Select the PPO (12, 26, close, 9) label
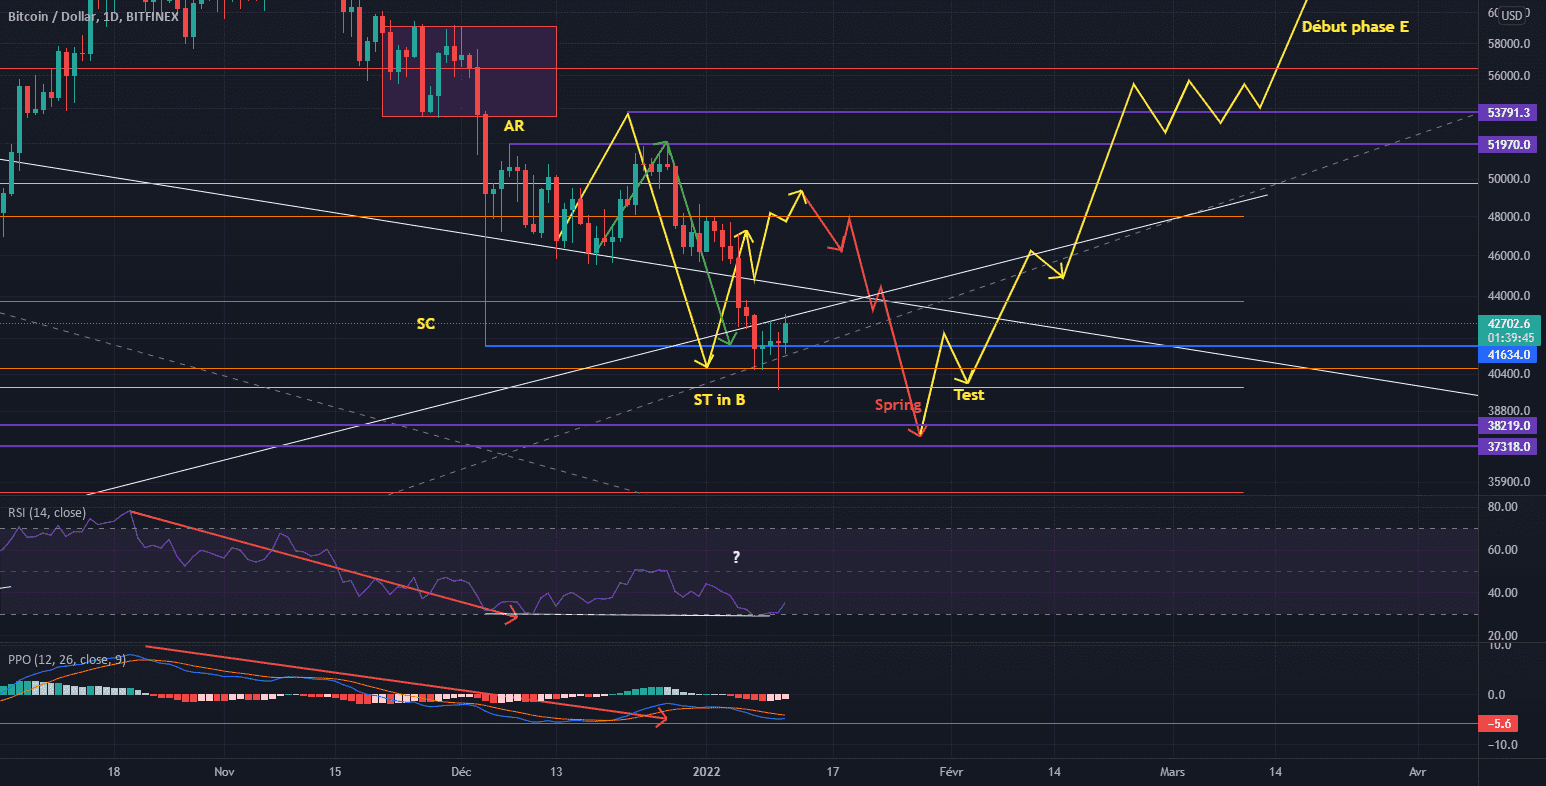 pos(67,660)
